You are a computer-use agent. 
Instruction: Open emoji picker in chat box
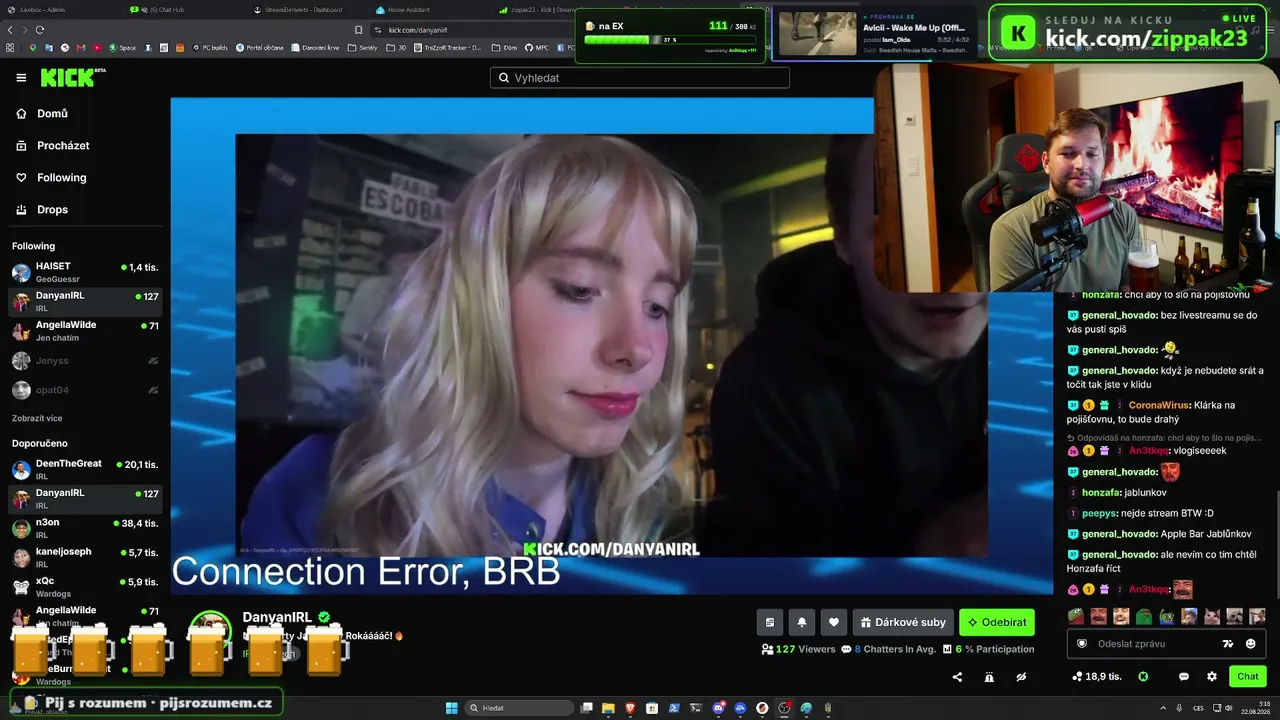click(x=1250, y=644)
